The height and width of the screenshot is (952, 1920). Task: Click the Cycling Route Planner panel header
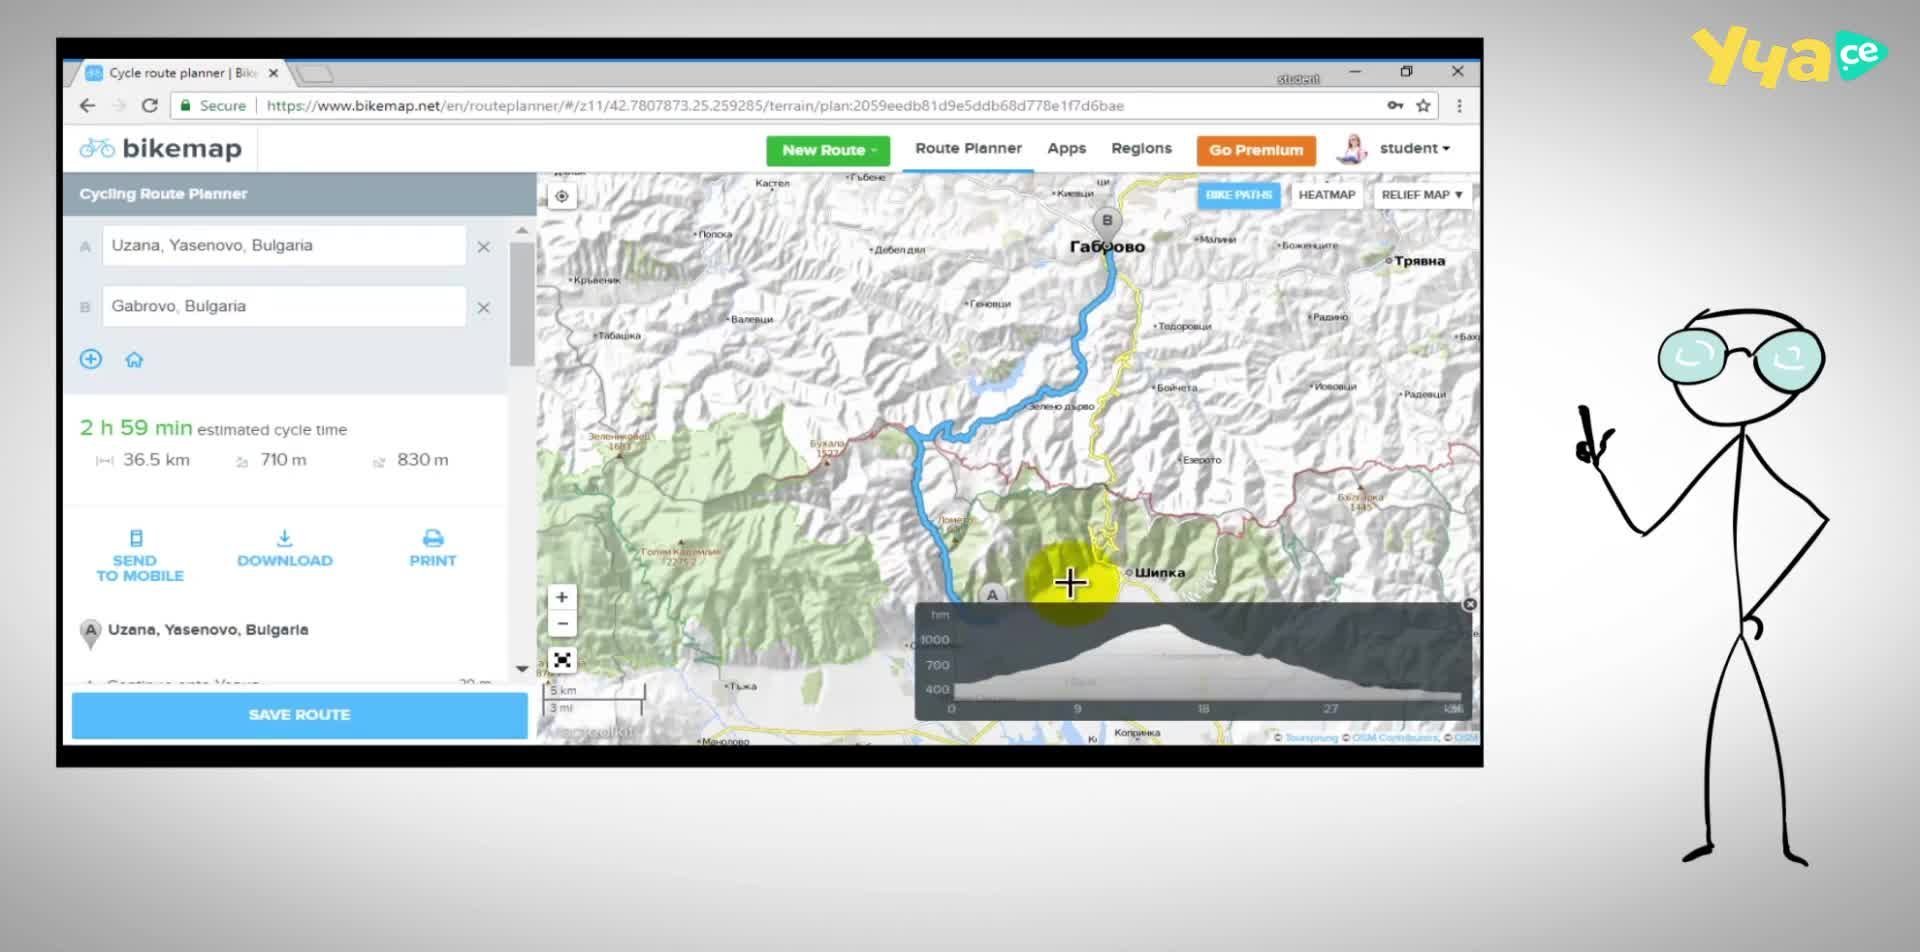coord(300,194)
